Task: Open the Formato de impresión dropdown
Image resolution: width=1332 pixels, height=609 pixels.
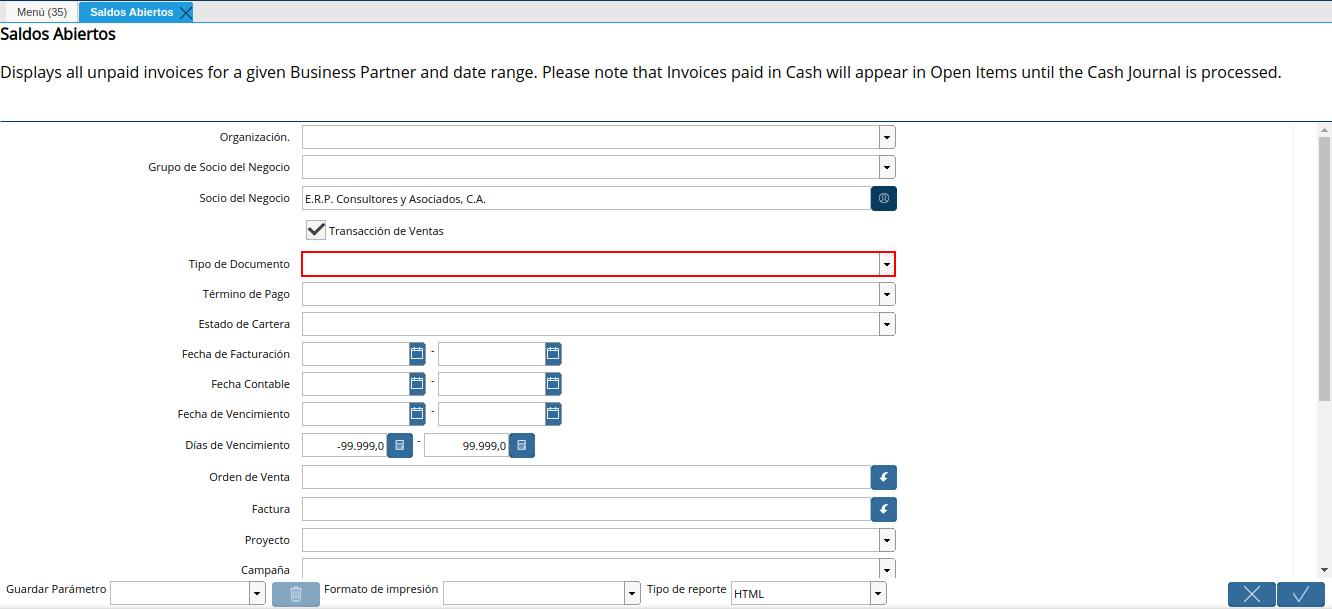Action: [x=632, y=593]
